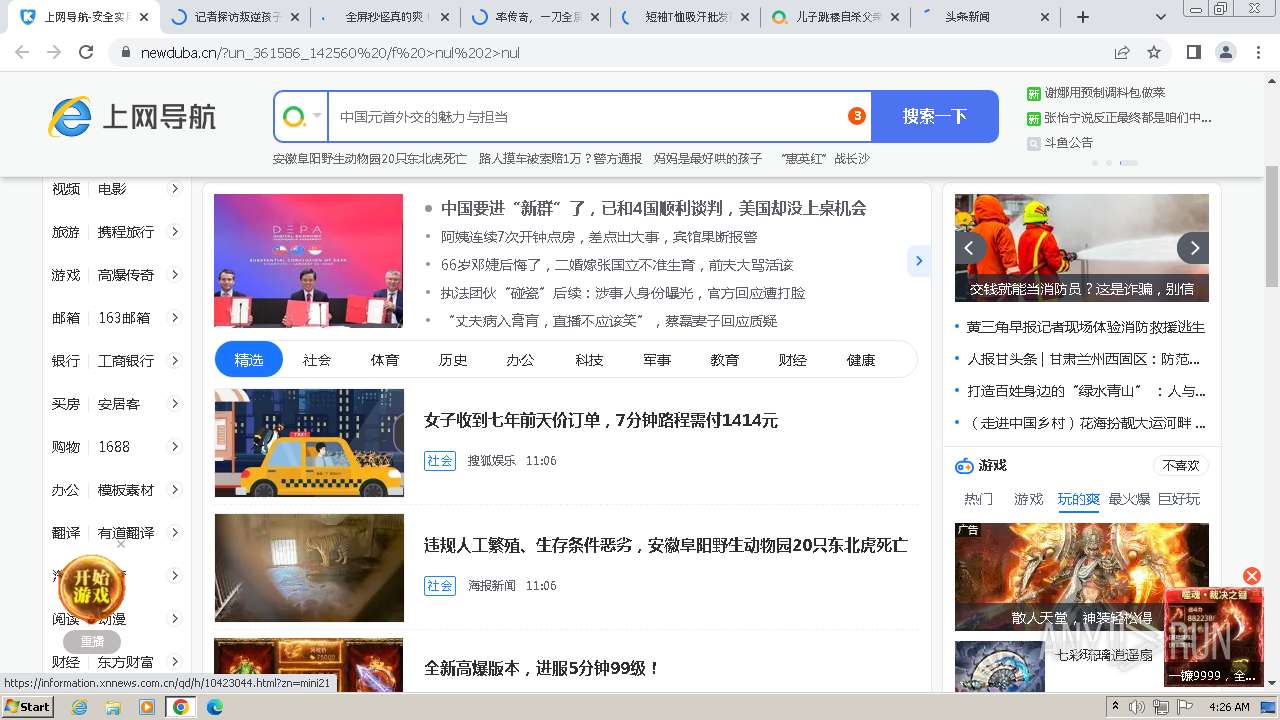The height and width of the screenshot is (720, 1280).
Task: Show hidden system tray icons
Action: point(1117,707)
